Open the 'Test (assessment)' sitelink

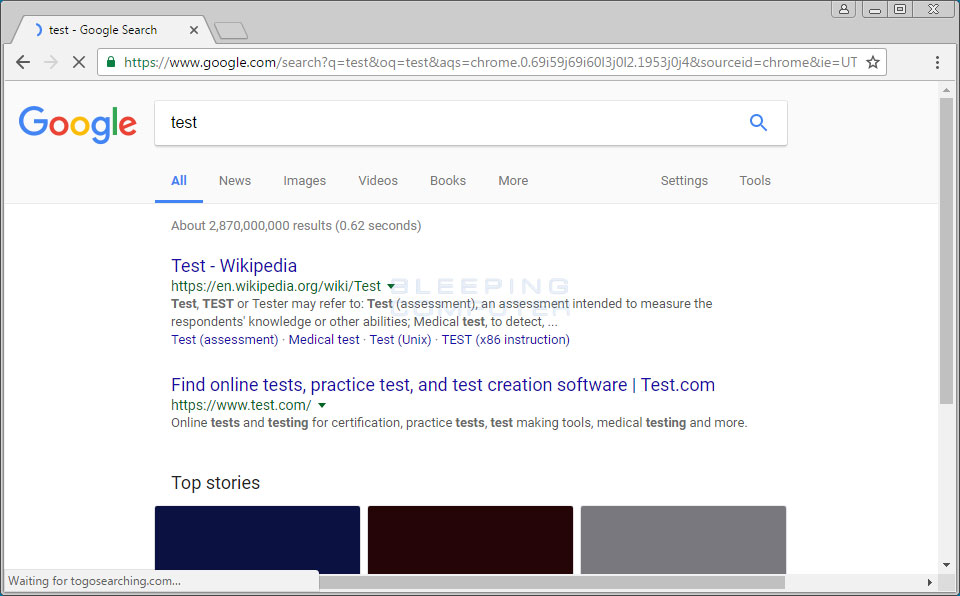click(225, 339)
